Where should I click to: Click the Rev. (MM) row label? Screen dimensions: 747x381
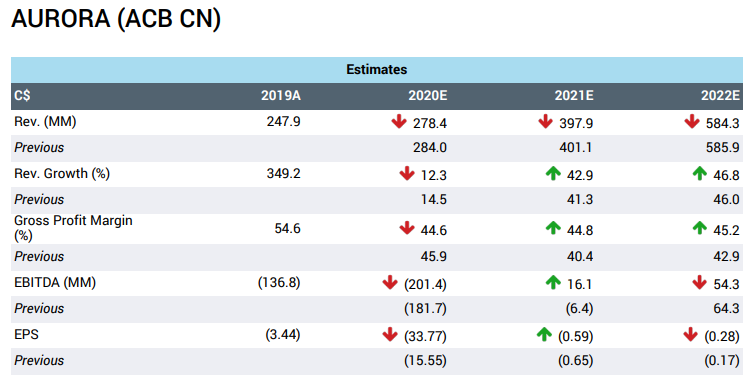(x=45, y=122)
